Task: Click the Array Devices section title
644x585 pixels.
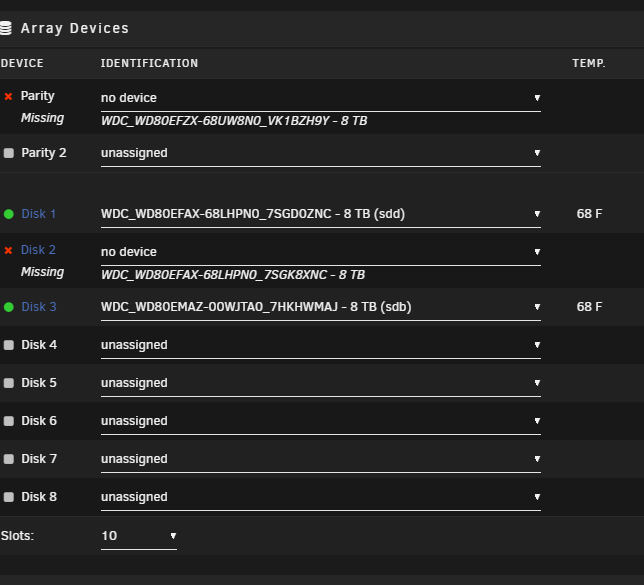Action: pos(75,28)
